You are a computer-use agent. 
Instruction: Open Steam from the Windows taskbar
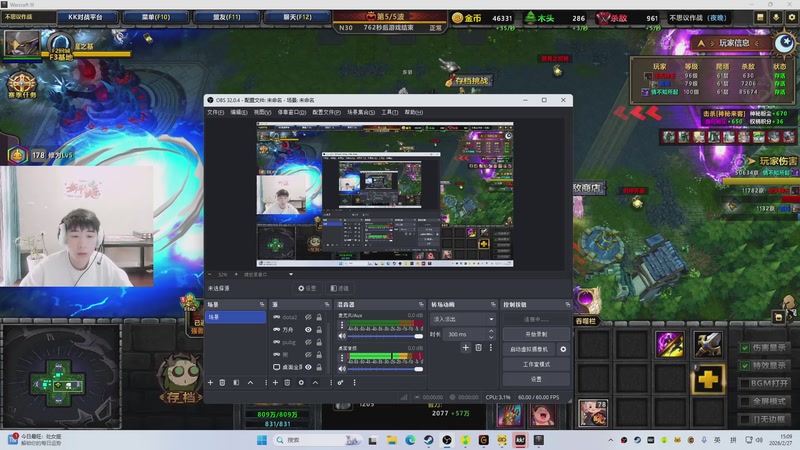(429, 440)
